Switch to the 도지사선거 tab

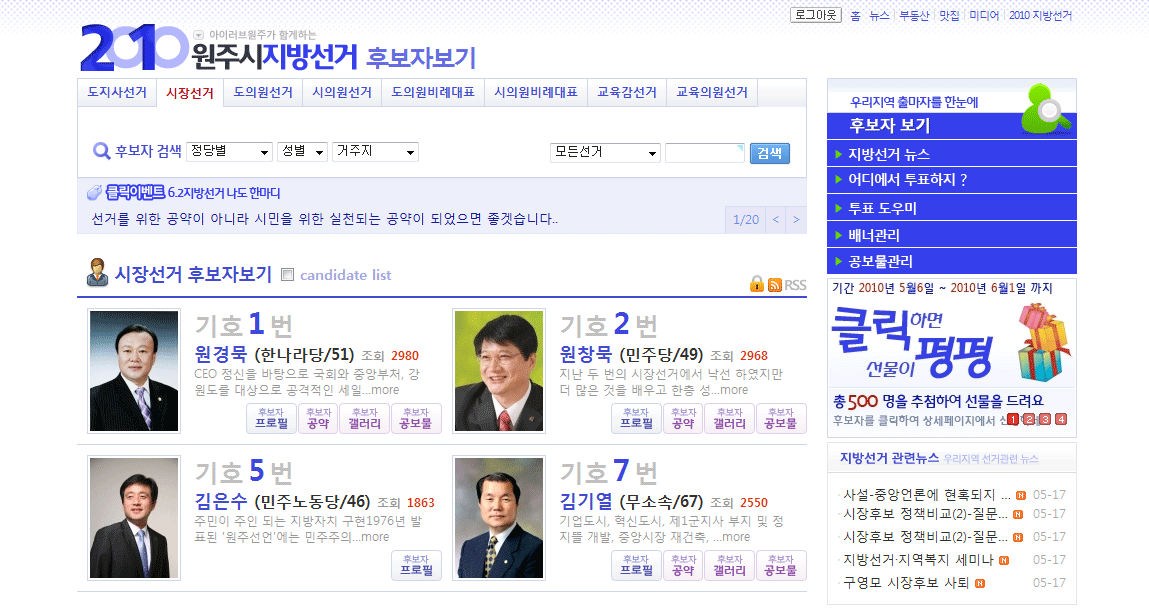(116, 93)
